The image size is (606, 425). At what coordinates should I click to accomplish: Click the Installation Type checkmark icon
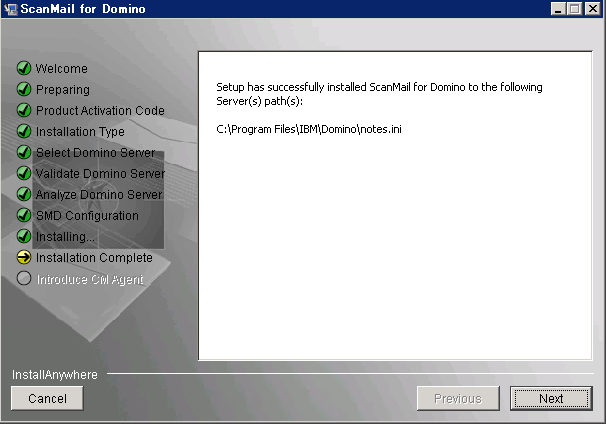pos(24,132)
